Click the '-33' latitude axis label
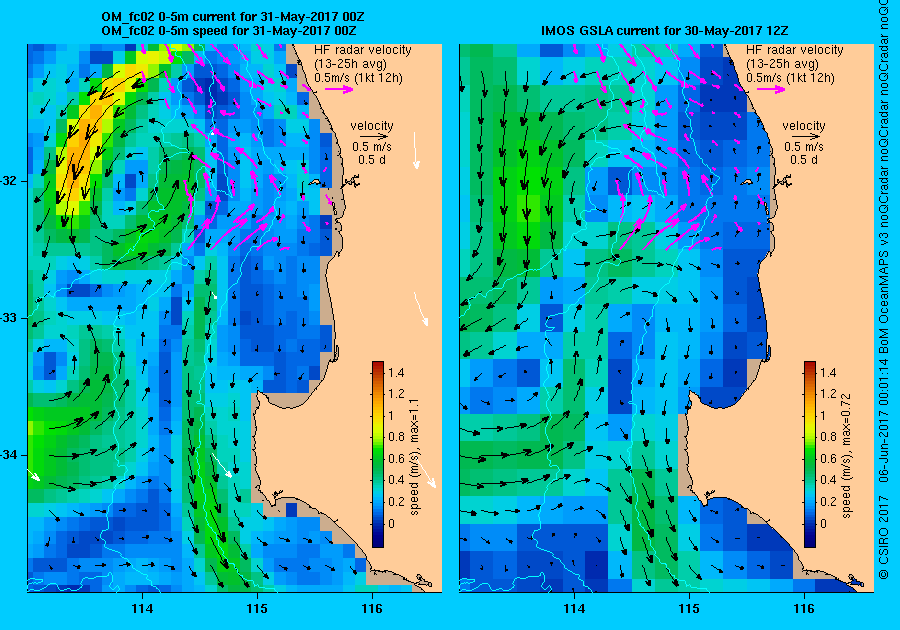The width and height of the screenshot is (900, 630). [x=9, y=318]
